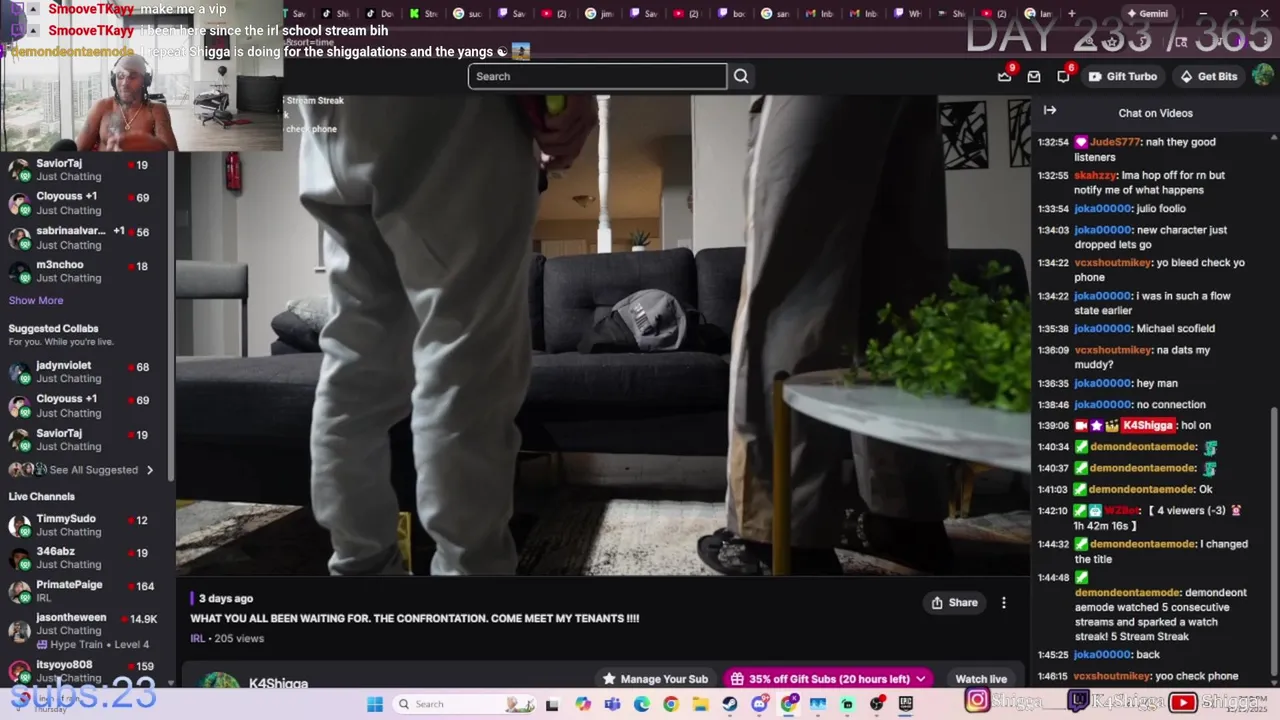
Task: Click the Suggested Collabs heading
Action: click(53, 329)
